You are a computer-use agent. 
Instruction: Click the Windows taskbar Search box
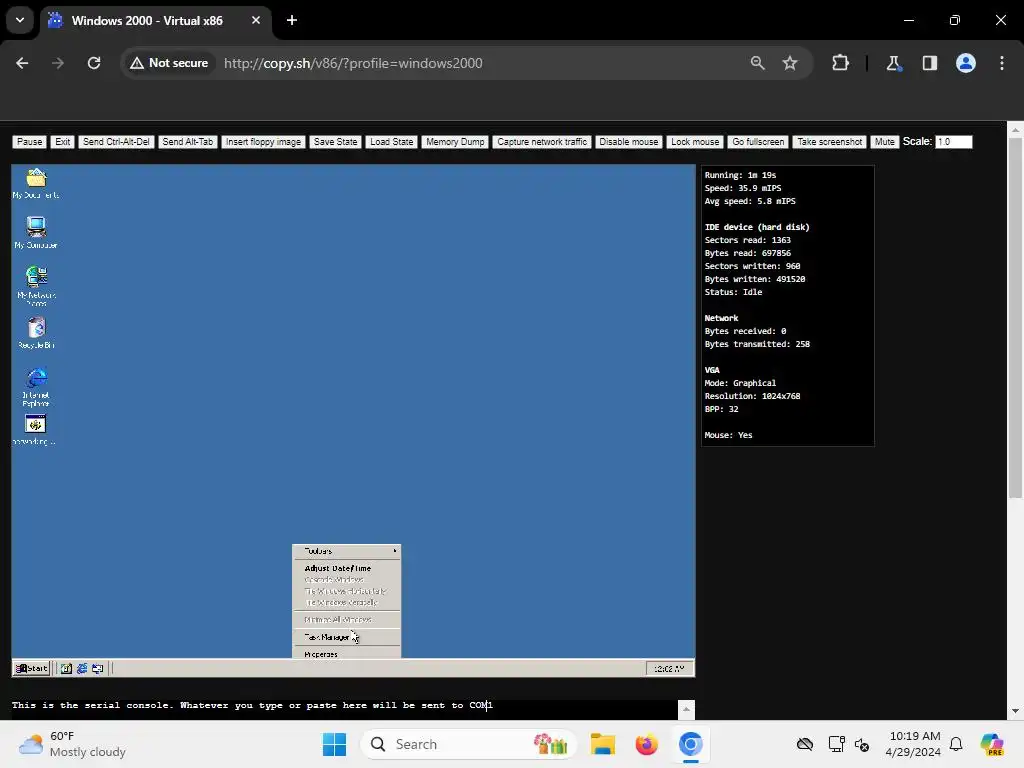click(468, 744)
